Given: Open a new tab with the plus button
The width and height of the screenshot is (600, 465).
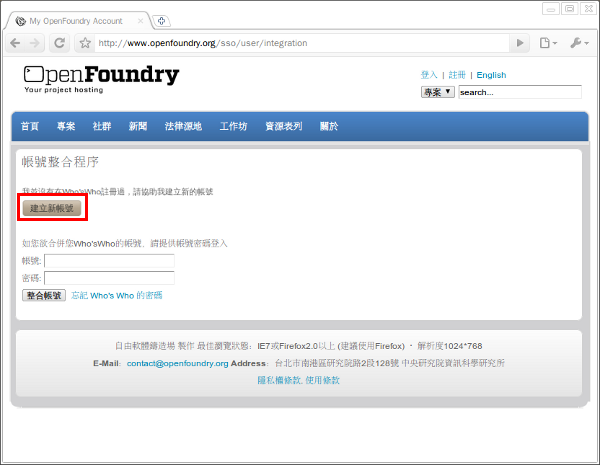Looking at the screenshot, I should [161, 21].
